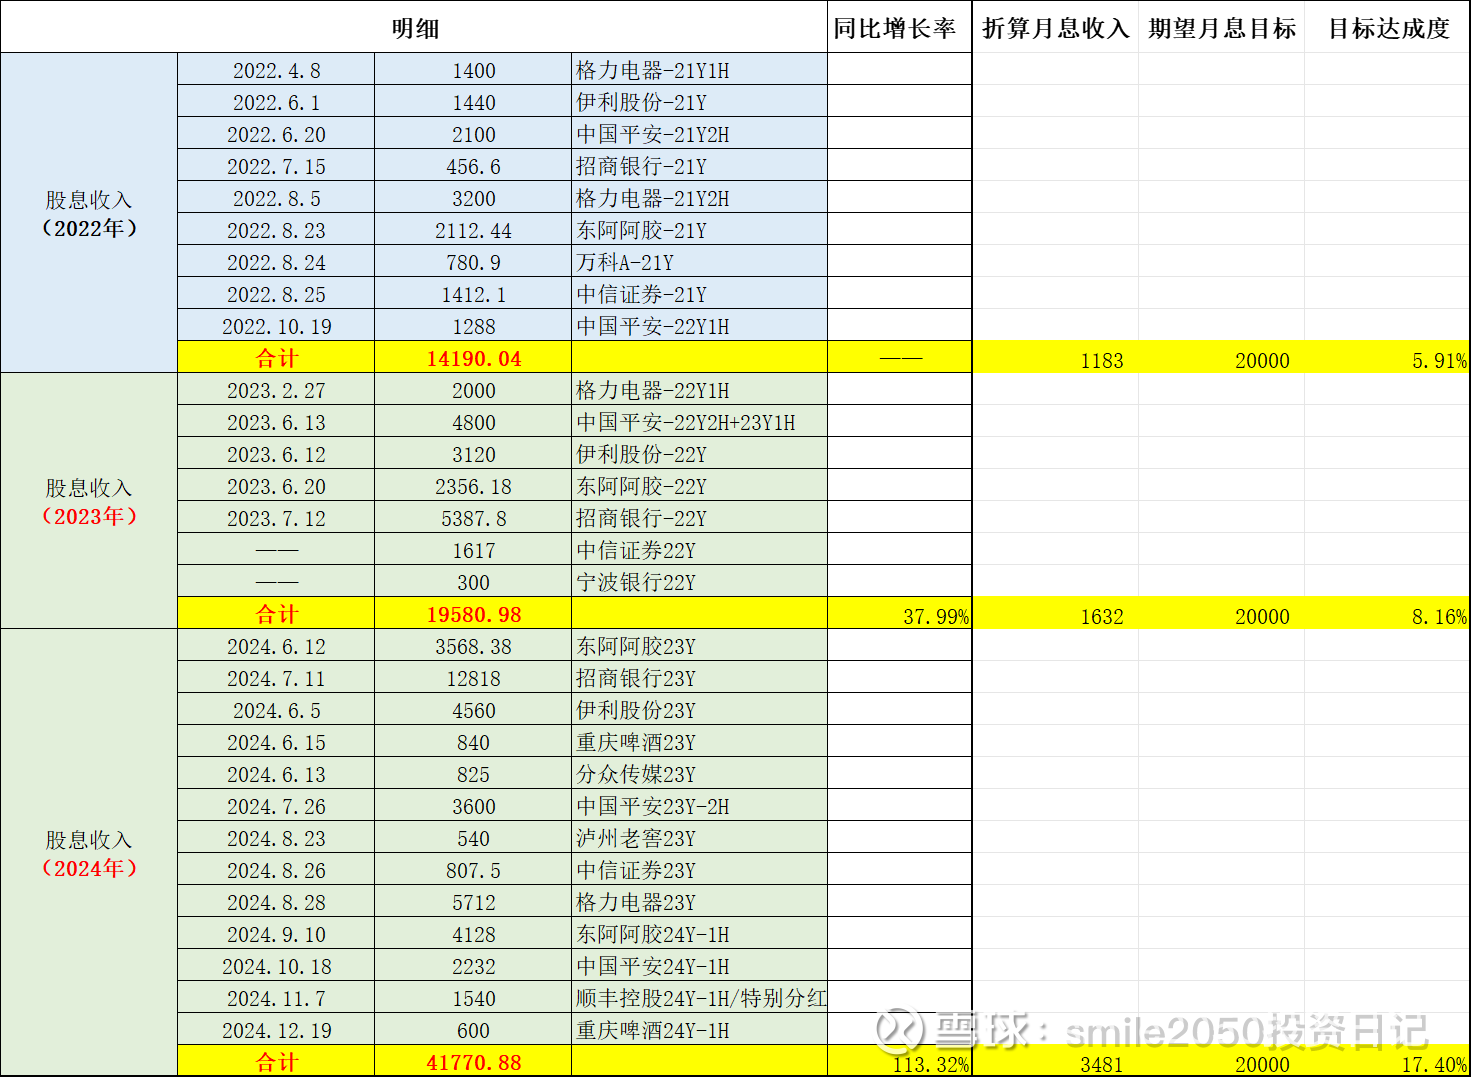Click the cell 伊利股份-21Y
This screenshot has width=1471, height=1077.
click(699, 102)
